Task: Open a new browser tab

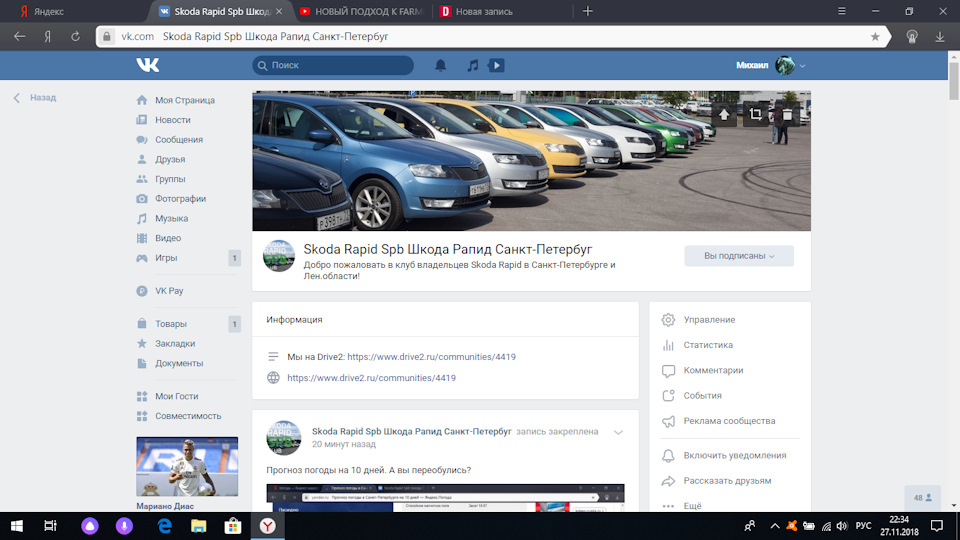Action: 588,11
